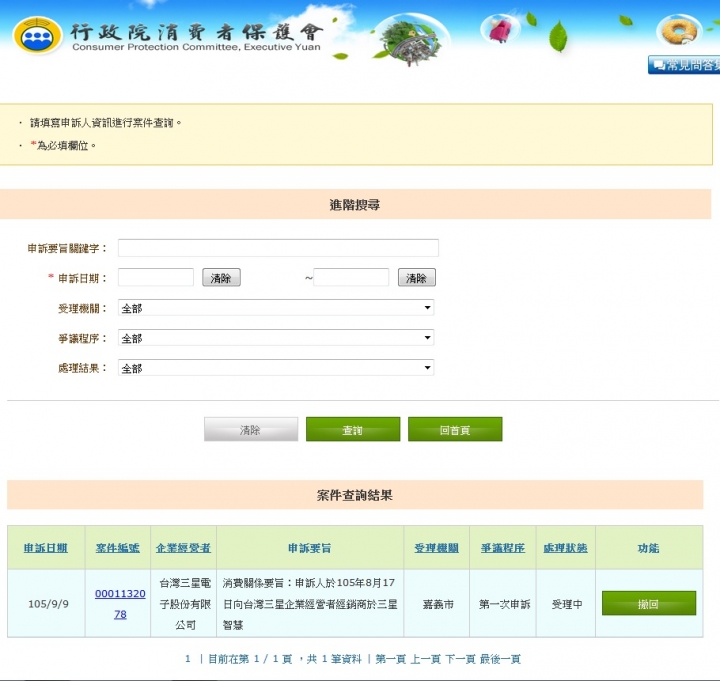The height and width of the screenshot is (681, 720).
Task: Go to 第一頁 in pagination
Action: (x=391, y=659)
